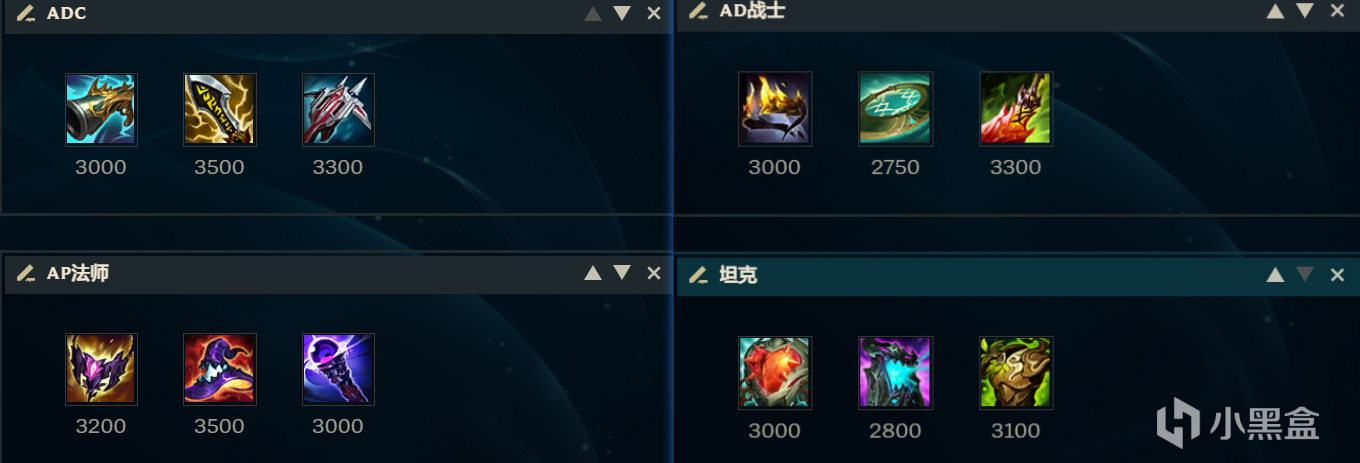Move the ADC block down

click(622, 13)
